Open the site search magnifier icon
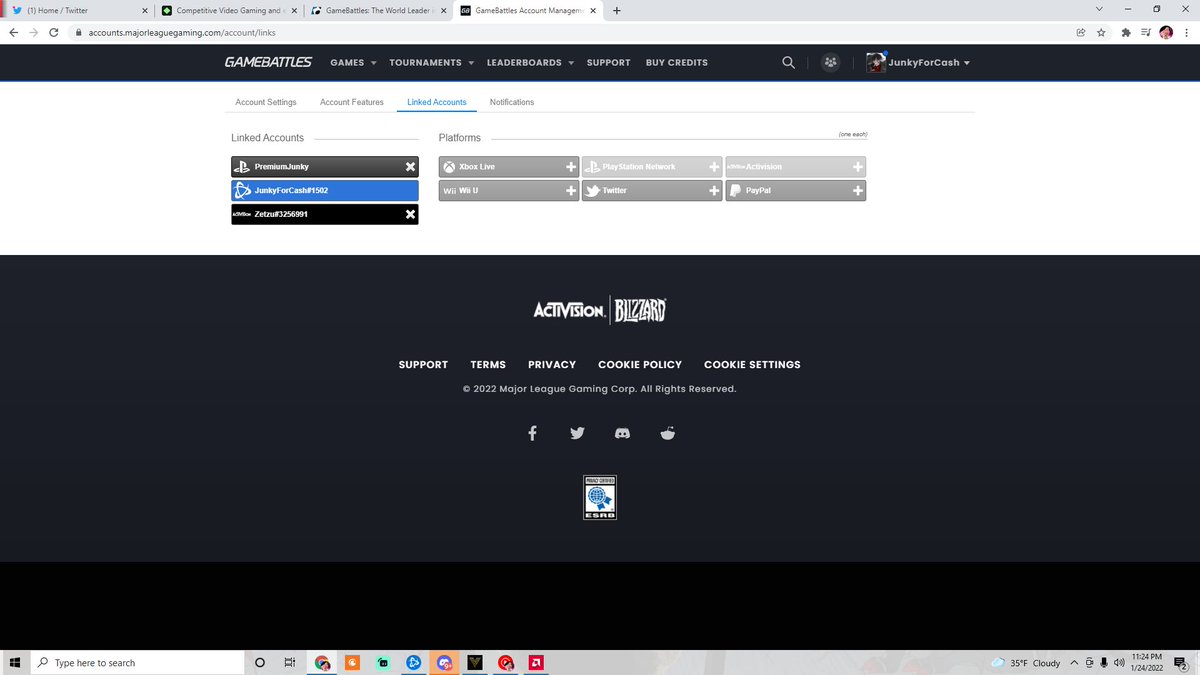Screen dimensions: 1200x675 [788, 62]
